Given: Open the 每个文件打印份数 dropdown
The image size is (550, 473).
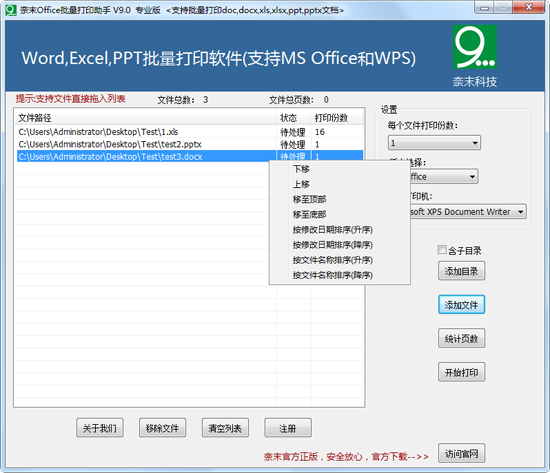Looking at the screenshot, I should click(x=434, y=143).
